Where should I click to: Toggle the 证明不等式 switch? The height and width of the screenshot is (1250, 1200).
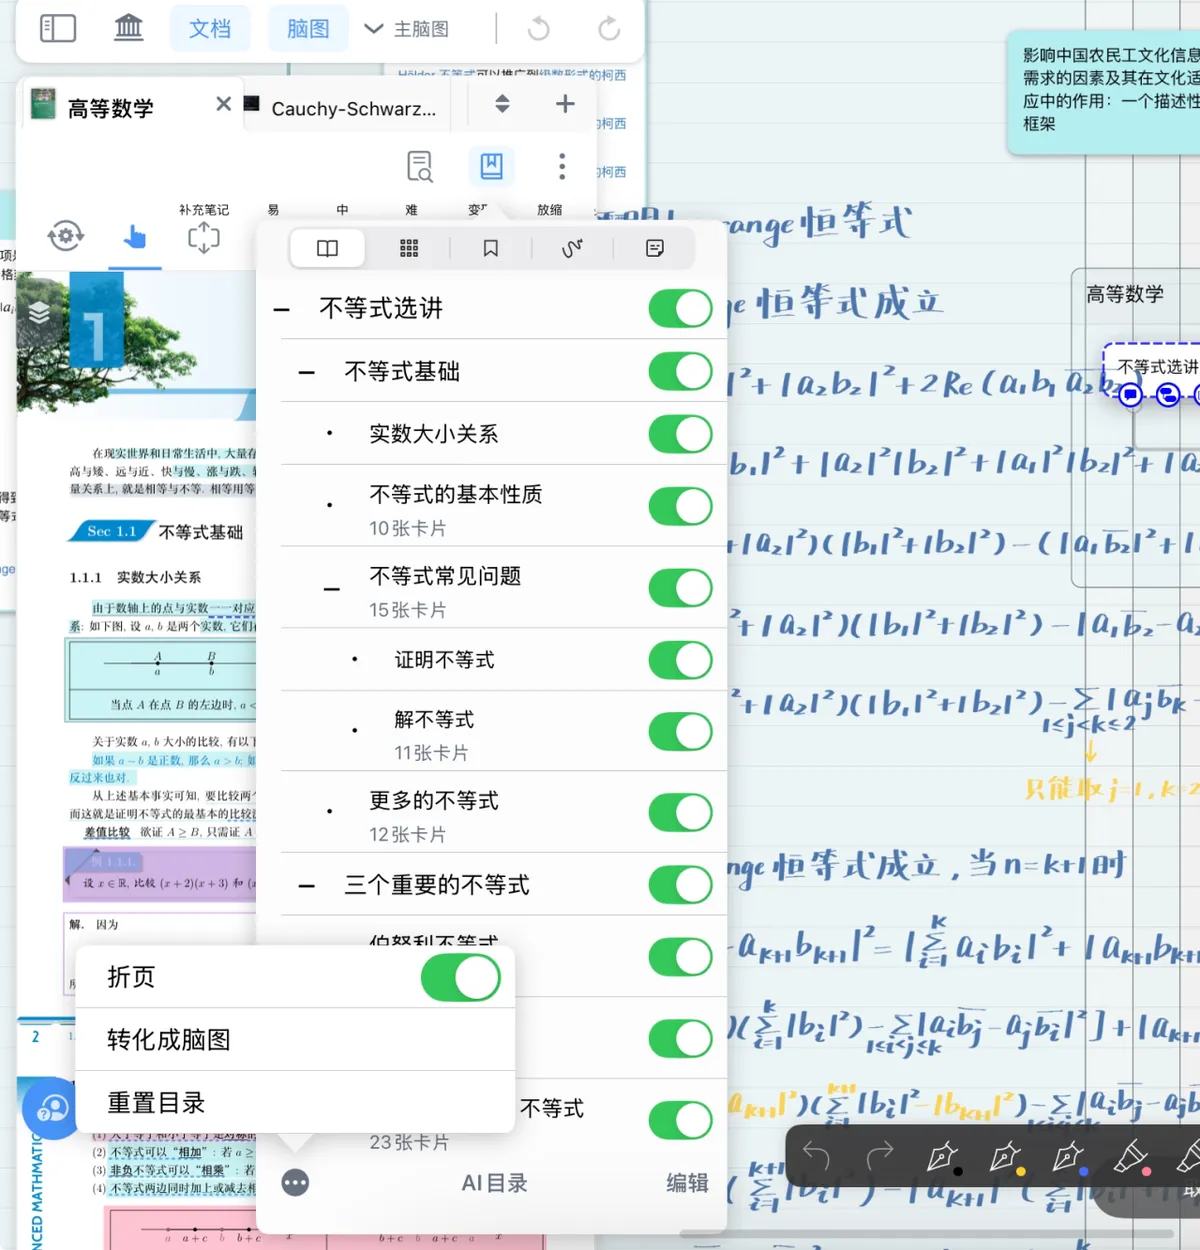tap(680, 660)
